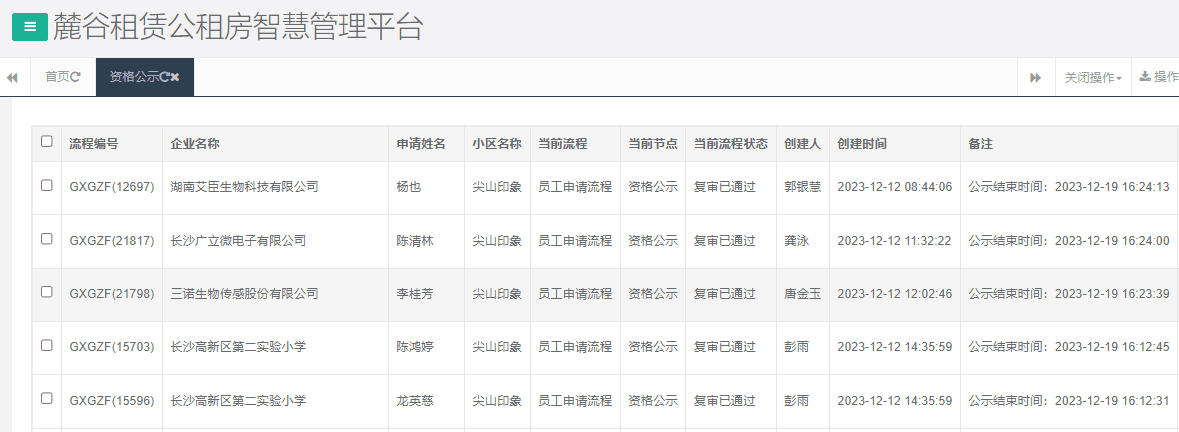
Task: Switch to the 首页 tab
Action: point(57,77)
